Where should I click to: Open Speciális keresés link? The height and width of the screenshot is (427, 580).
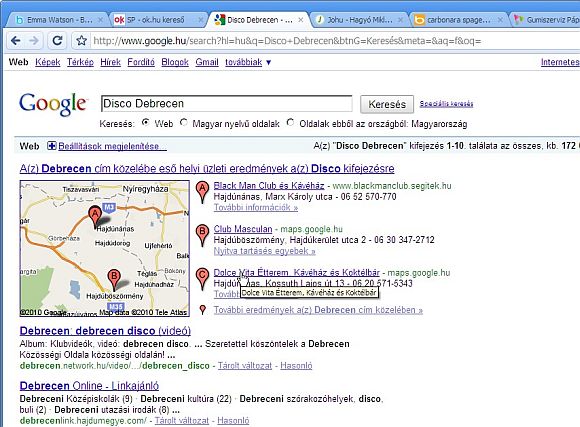pos(446,104)
